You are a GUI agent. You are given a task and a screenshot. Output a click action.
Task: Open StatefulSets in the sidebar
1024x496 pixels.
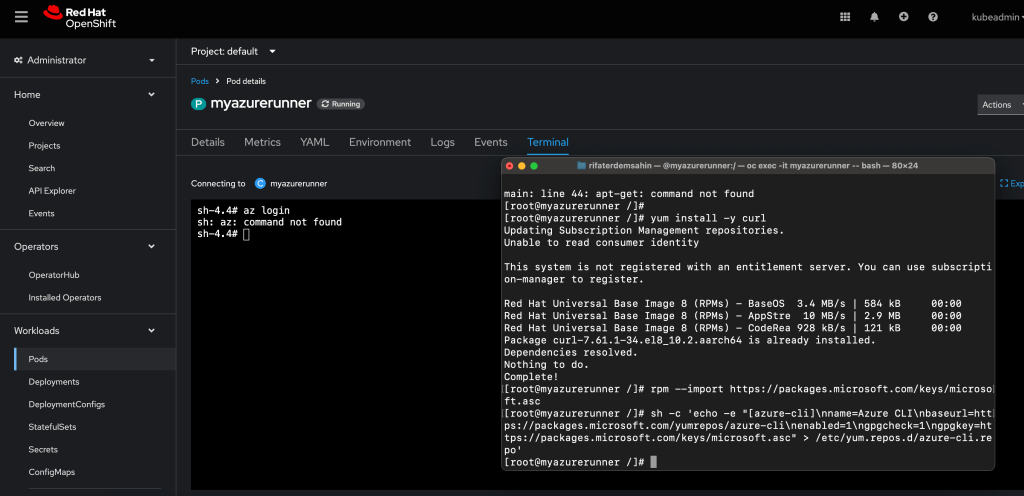tap(52, 427)
